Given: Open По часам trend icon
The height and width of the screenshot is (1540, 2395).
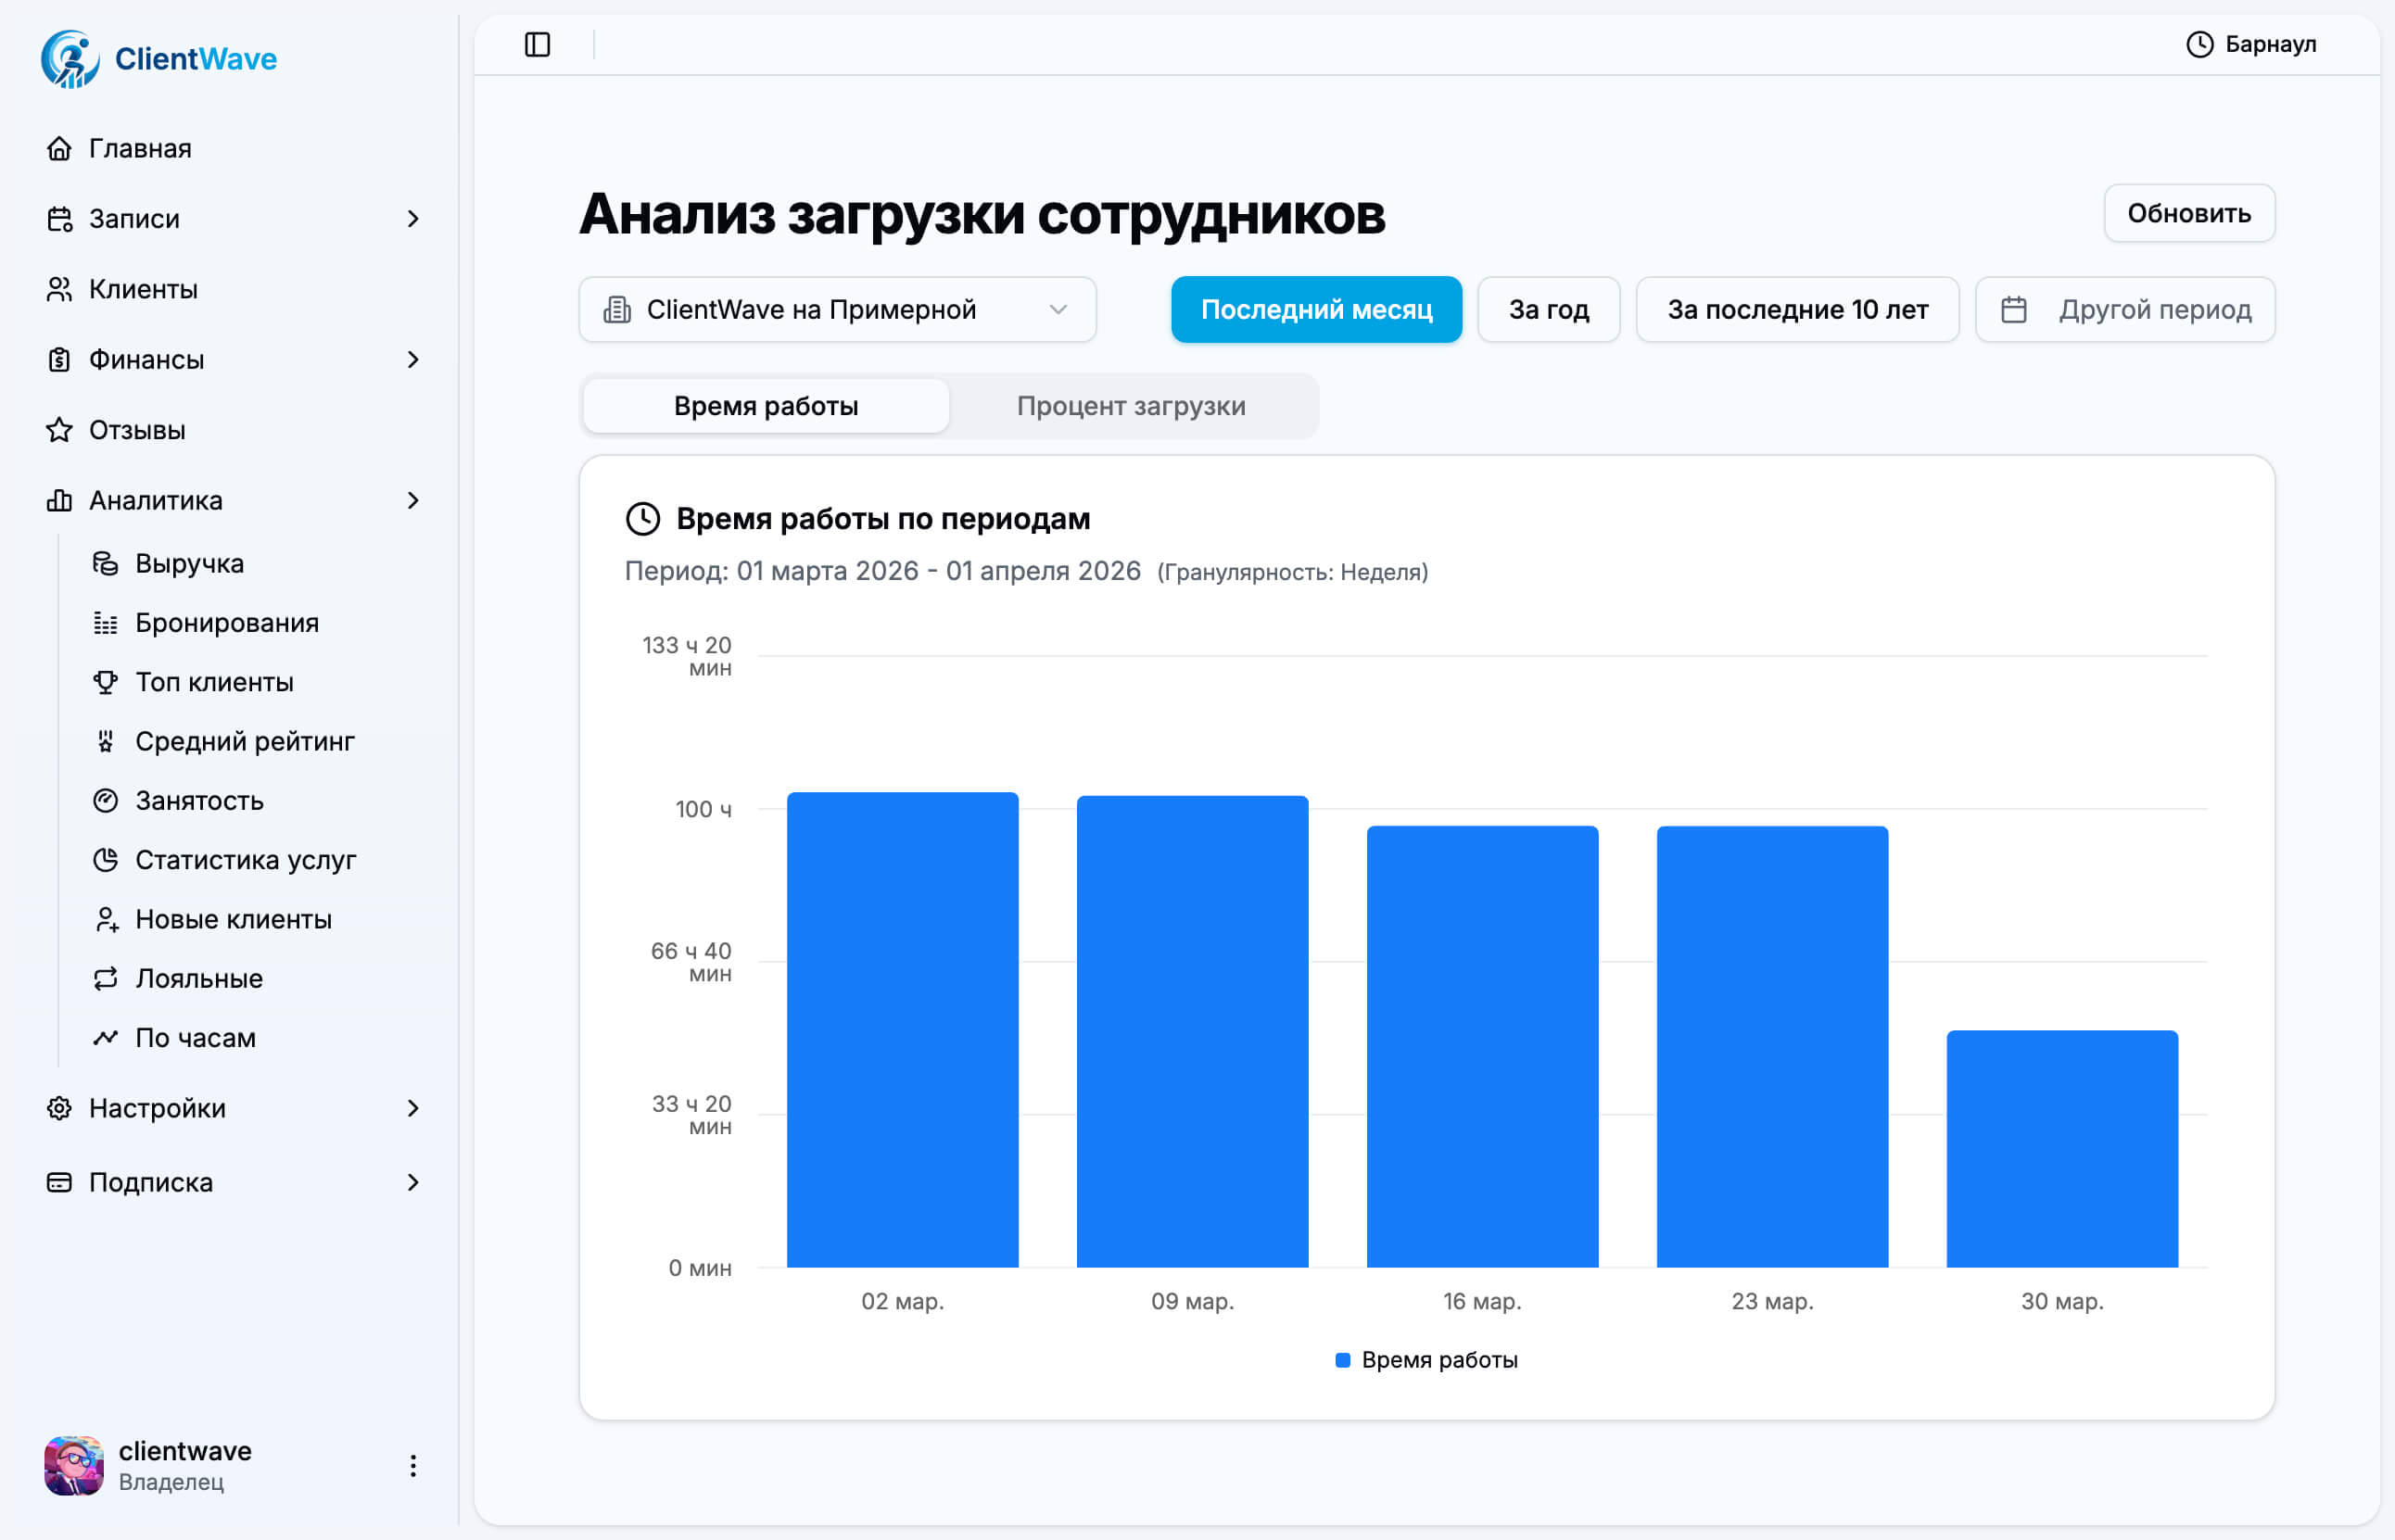Looking at the screenshot, I should [106, 1038].
